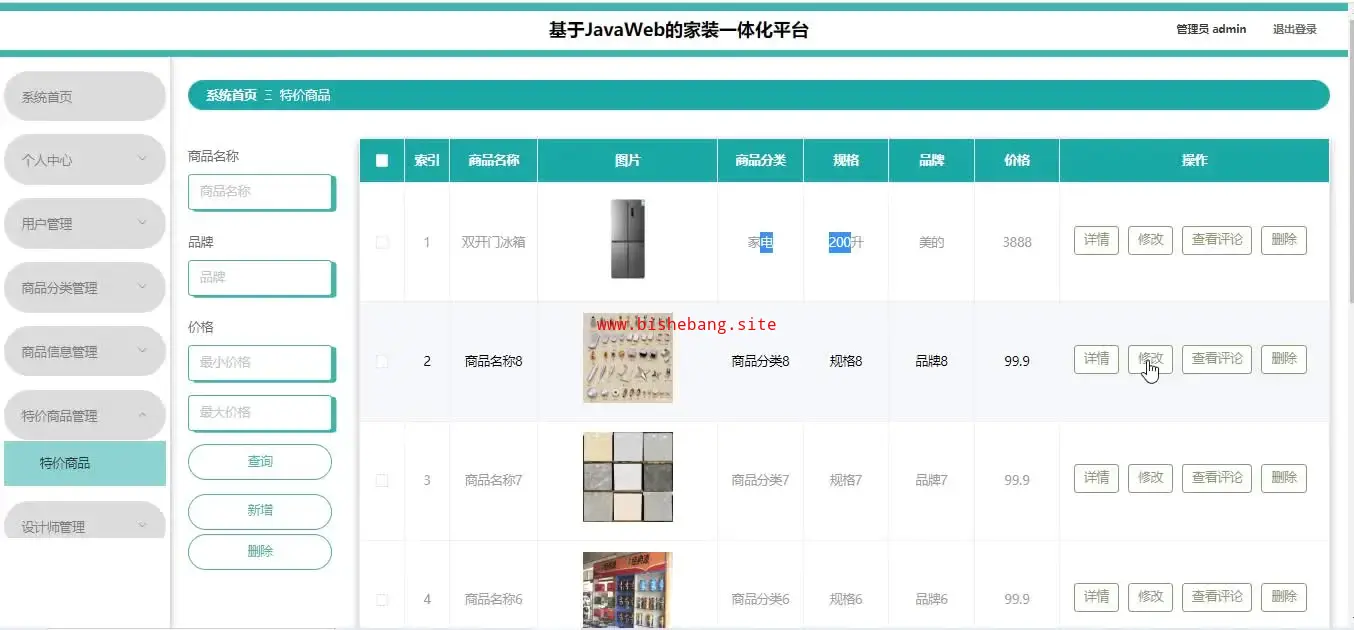Click 查看评论 for 商品名称7
Viewport: 1354px width, 630px height.
(1217, 478)
